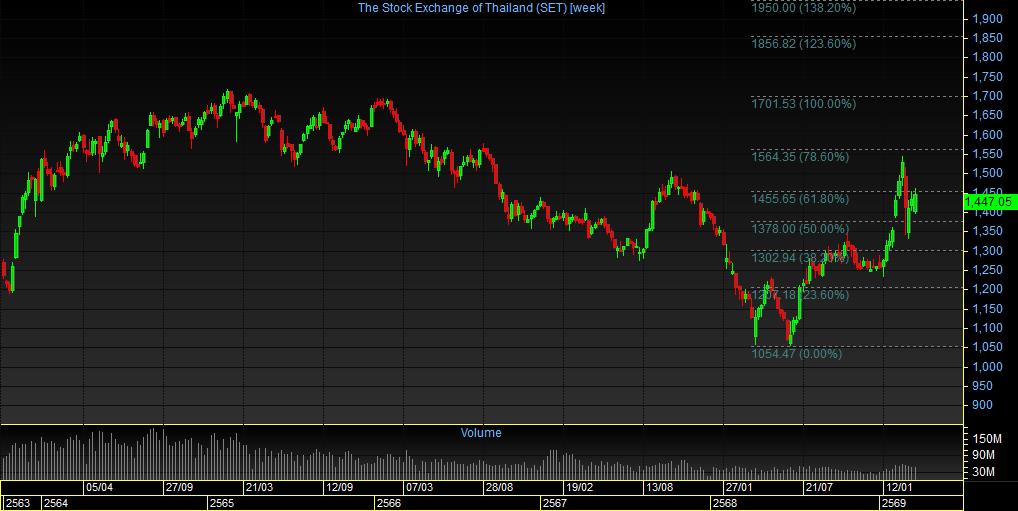Click the 1207.18 (23.60%) retracement label
The height and width of the screenshot is (511, 1018).
800,295
